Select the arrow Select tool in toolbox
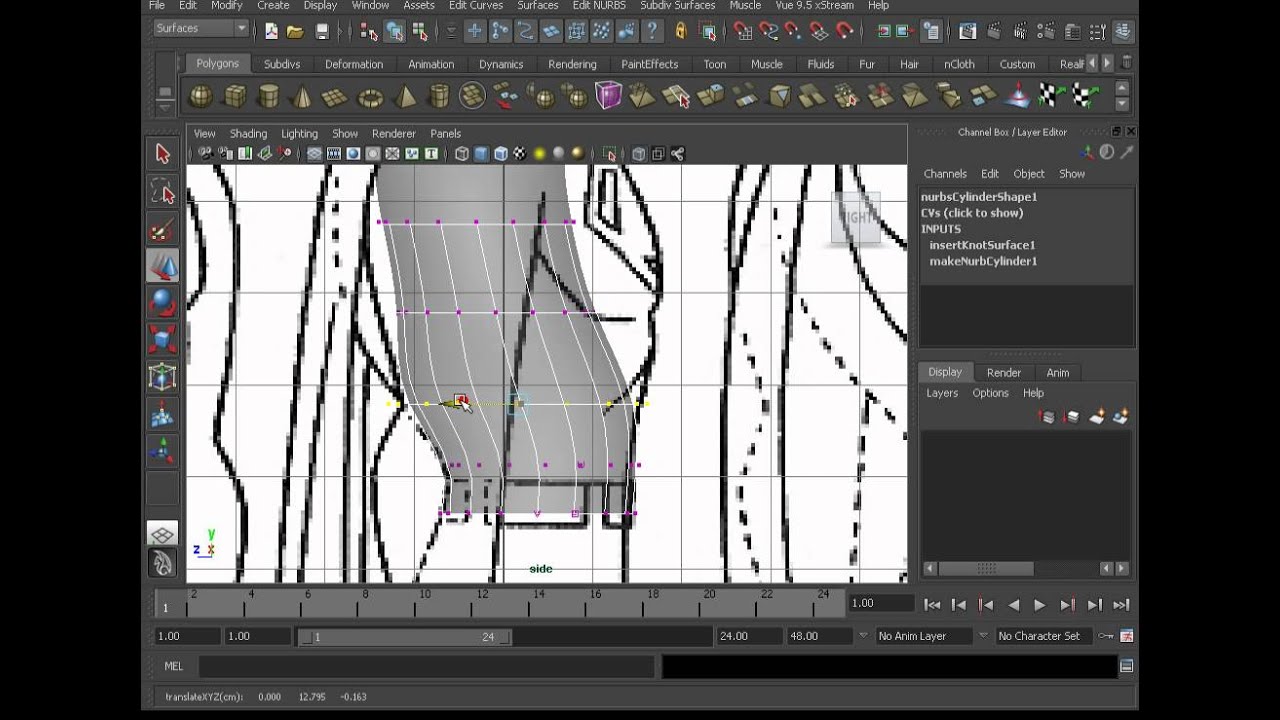 coord(162,153)
